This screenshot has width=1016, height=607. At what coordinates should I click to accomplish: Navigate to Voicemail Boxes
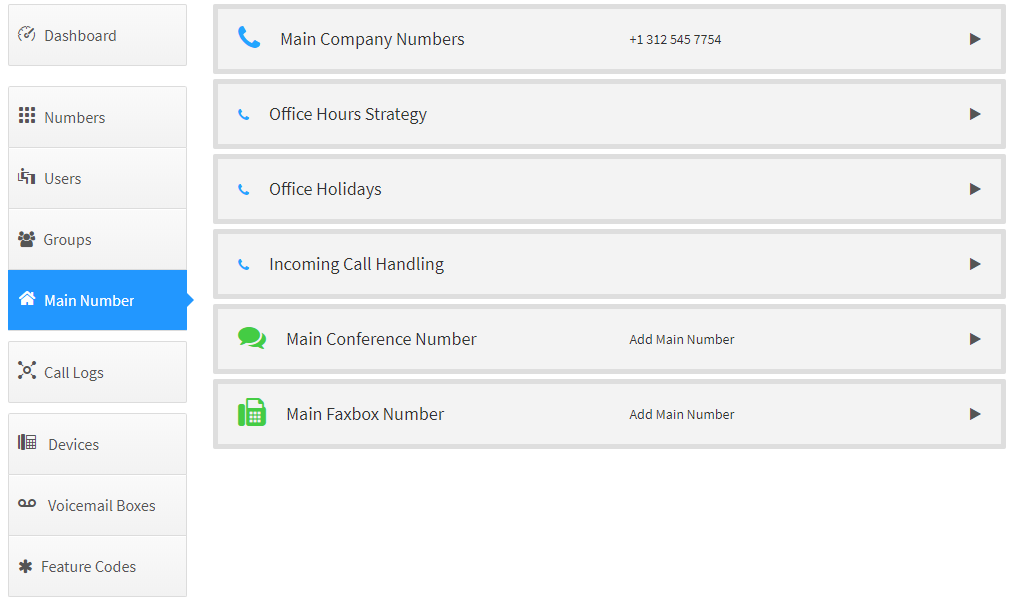click(97, 505)
